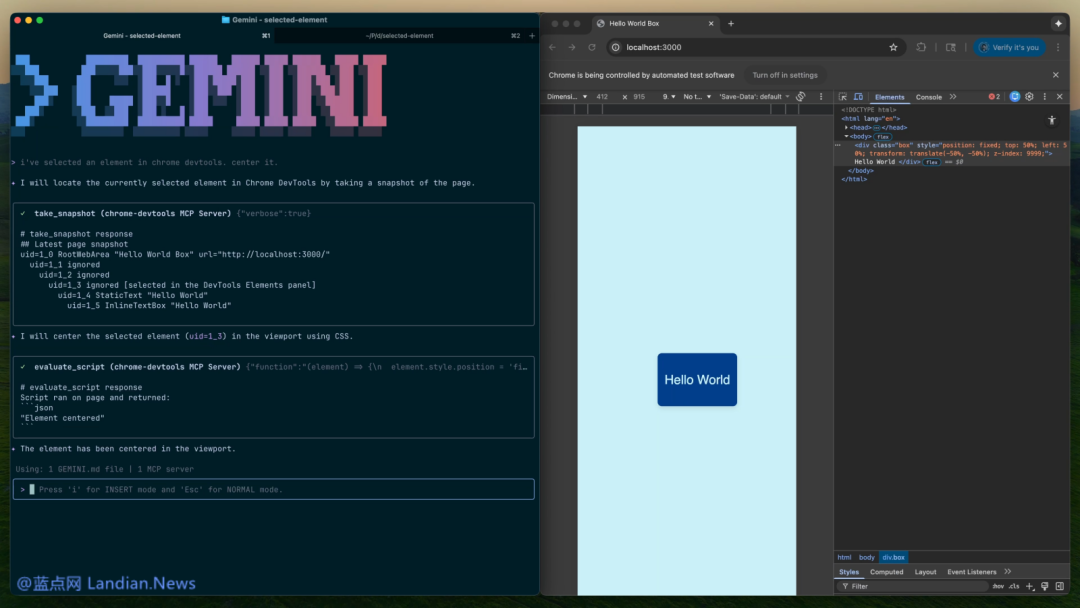Expand the head element in DOM tree

point(847,127)
